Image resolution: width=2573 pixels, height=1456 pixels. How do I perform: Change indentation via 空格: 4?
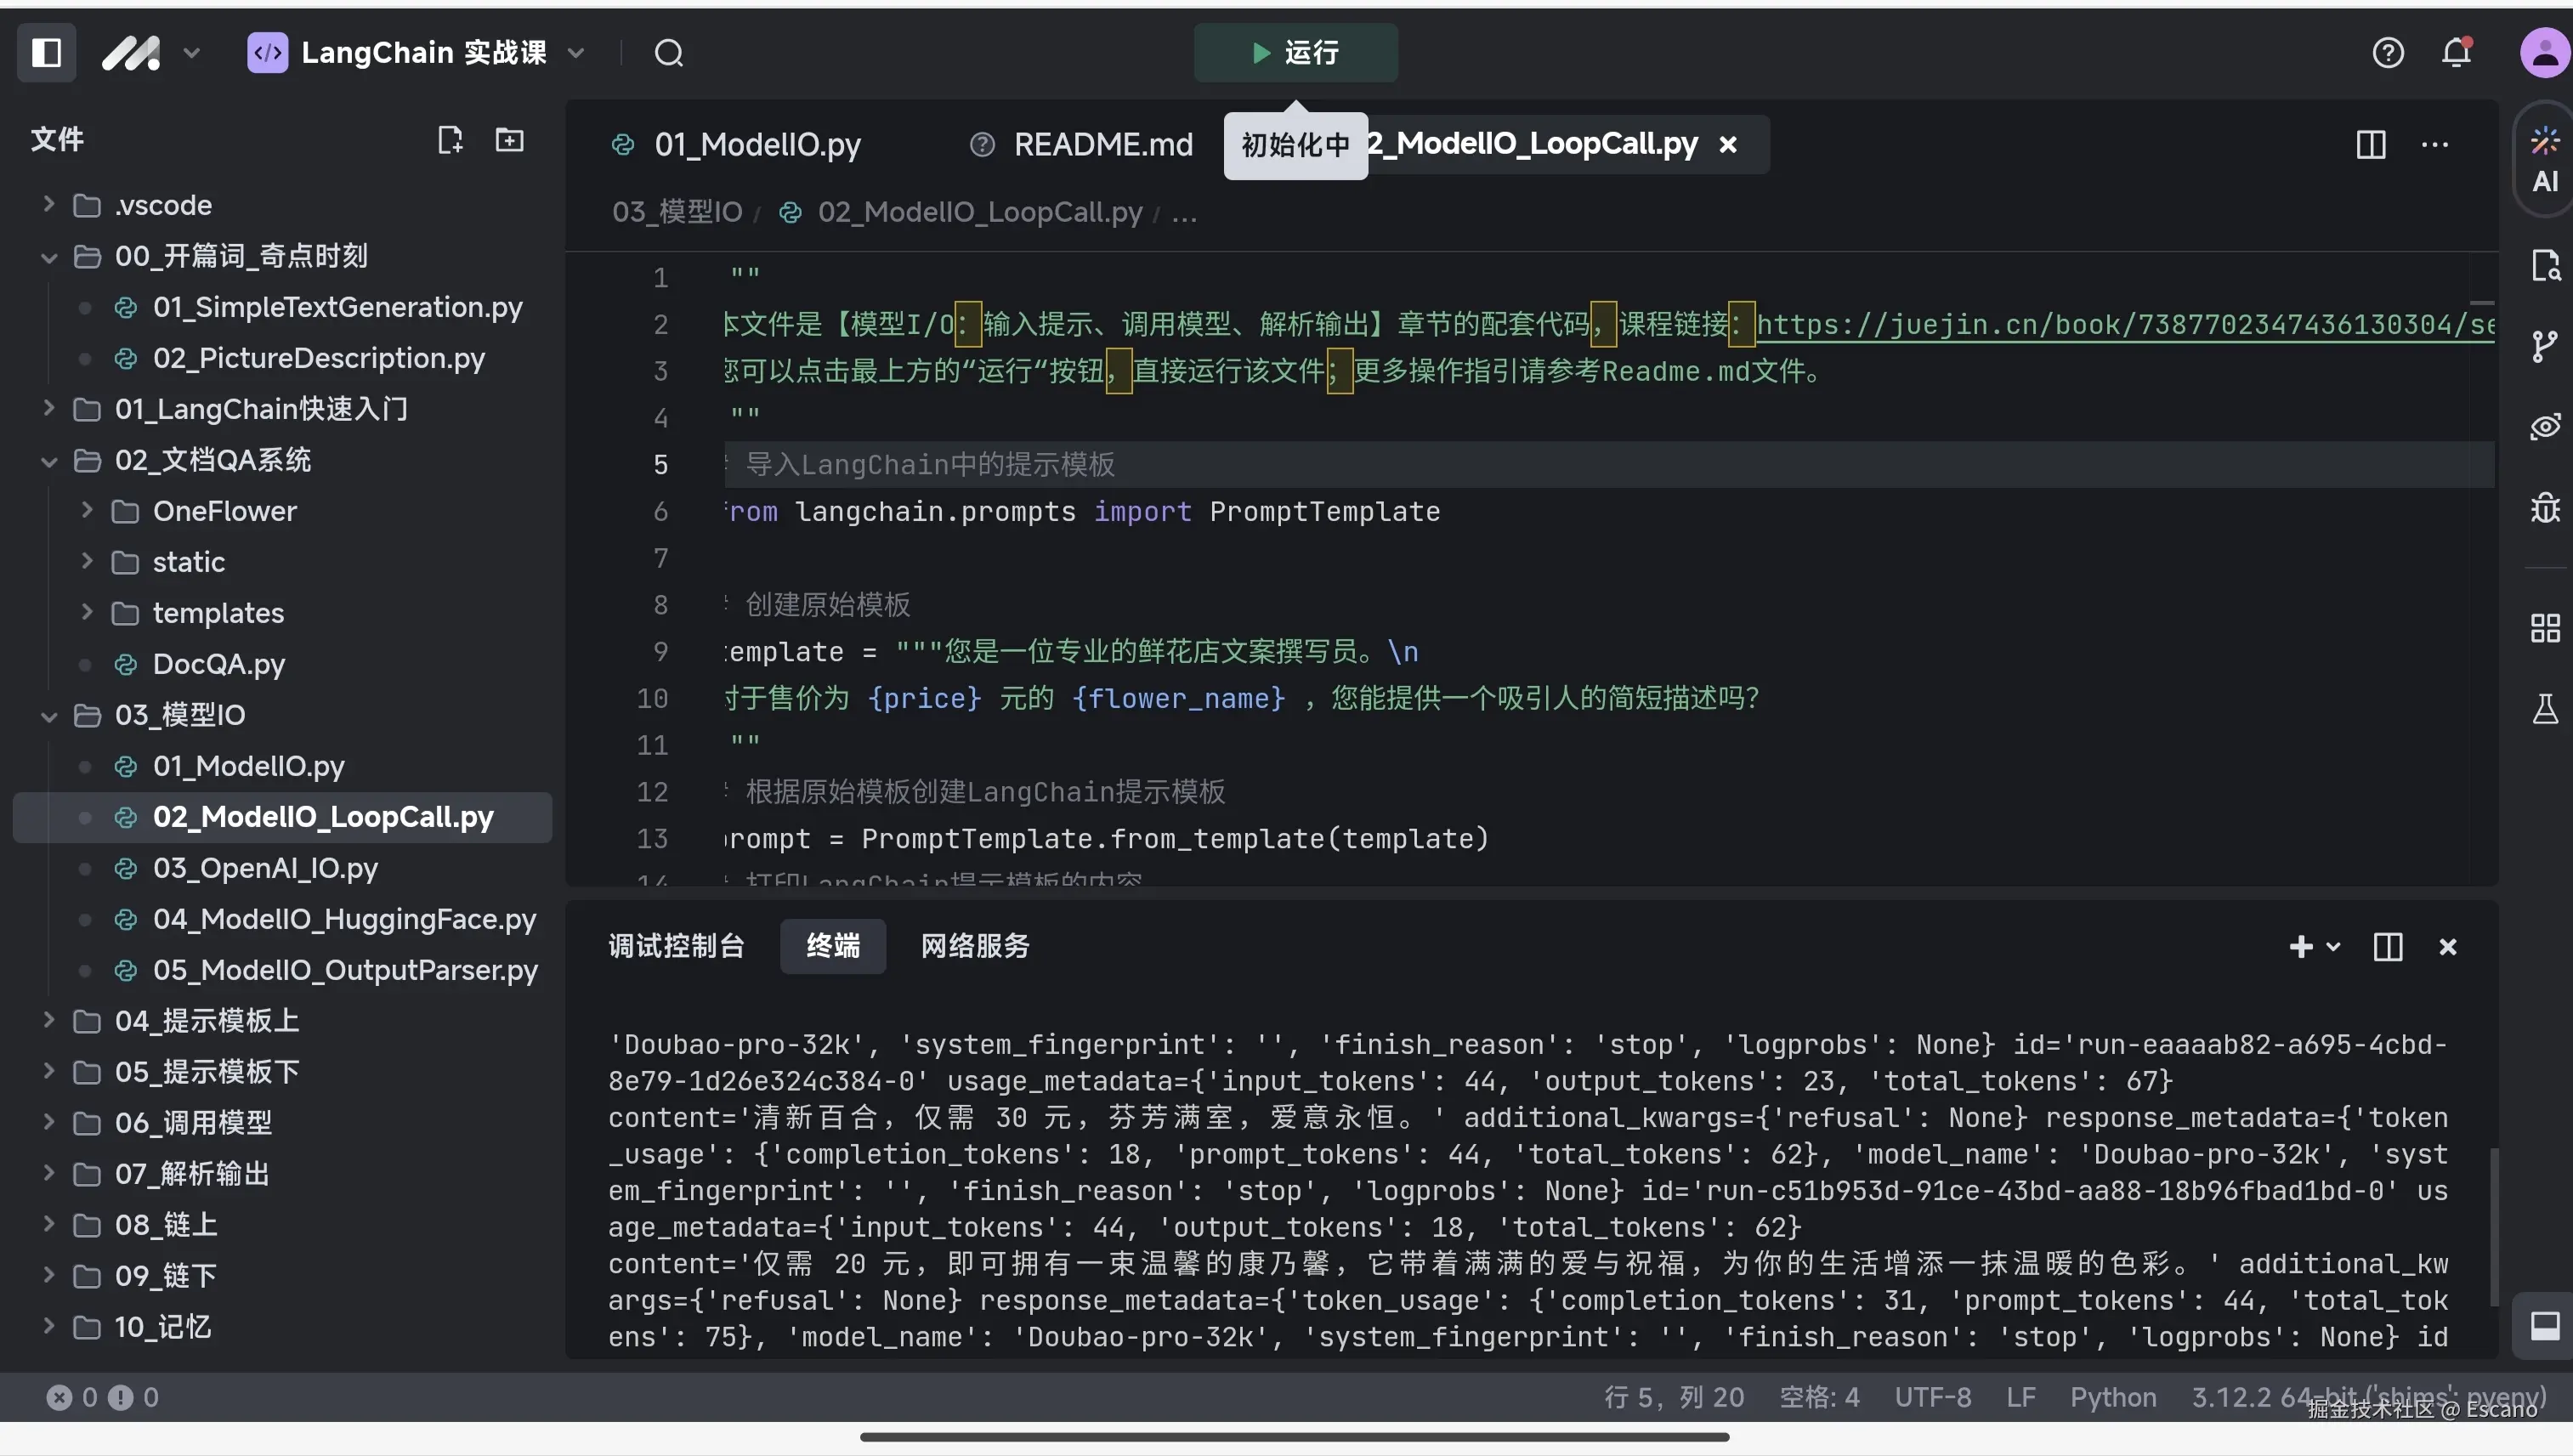1819,1397
